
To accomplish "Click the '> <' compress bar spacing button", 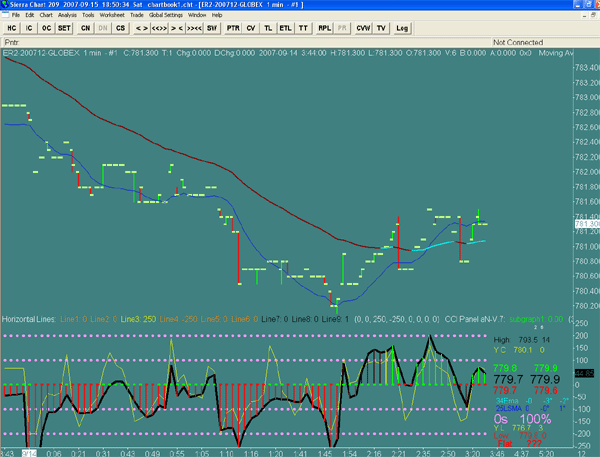I will pos(177,28).
